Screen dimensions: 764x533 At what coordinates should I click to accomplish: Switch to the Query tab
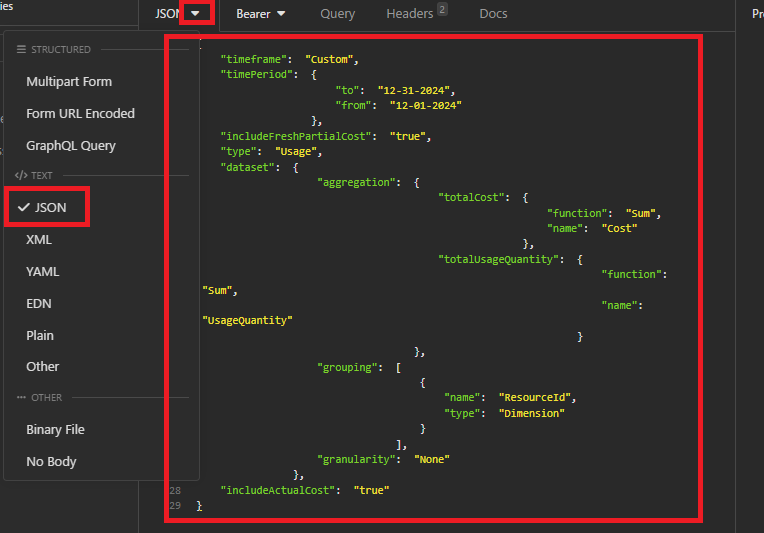pyautogui.click(x=337, y=14)
